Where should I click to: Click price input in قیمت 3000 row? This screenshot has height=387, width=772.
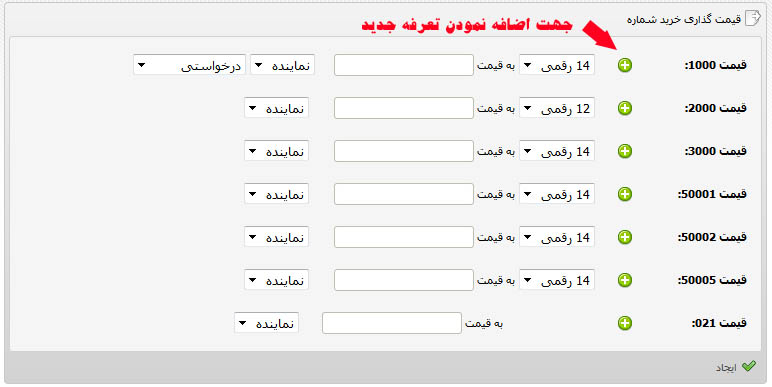(x=404, y=151)
